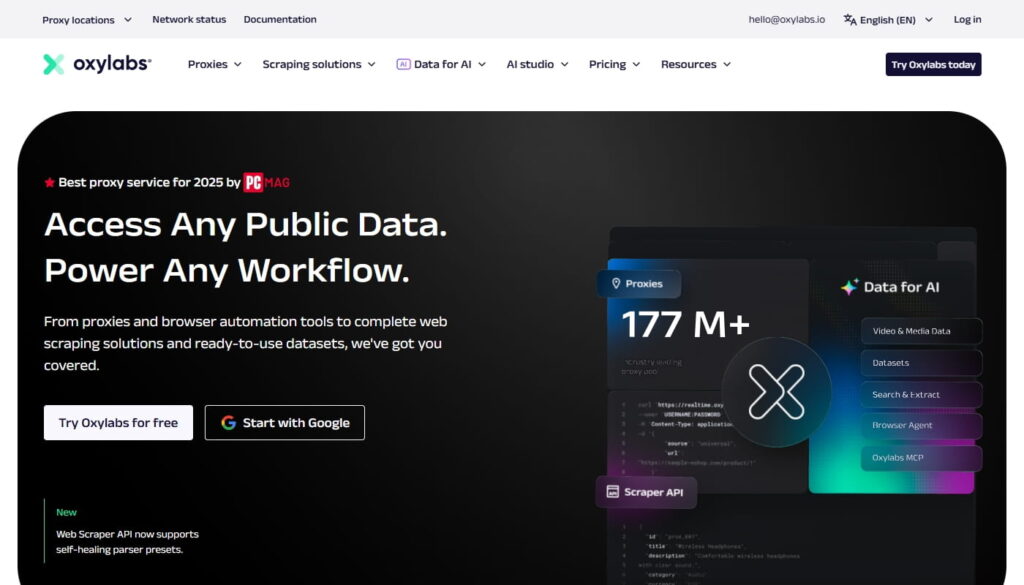Open the Proxies navigation menu
This screenshot has height=585, width=1024.
[214, 64]
